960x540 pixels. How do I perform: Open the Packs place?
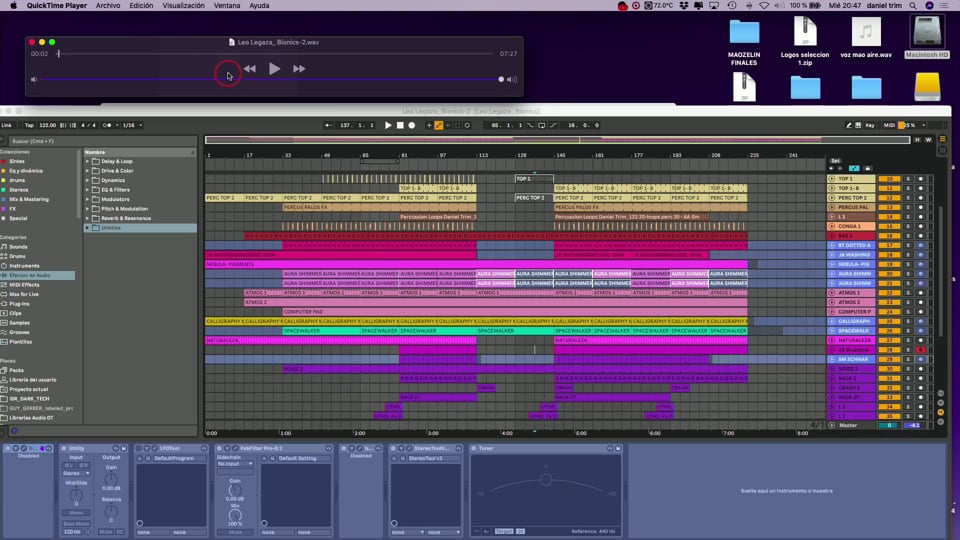click(17, 370)
